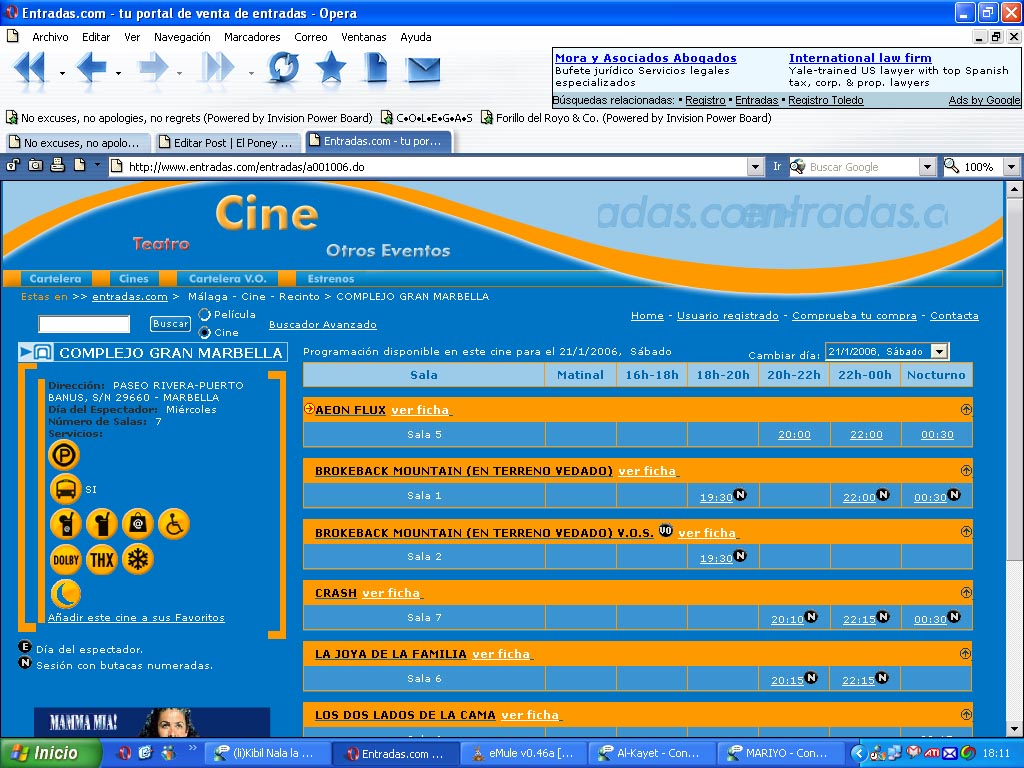
Task: Select the 20:10 CRASH showtime
Action: (787, 619)
